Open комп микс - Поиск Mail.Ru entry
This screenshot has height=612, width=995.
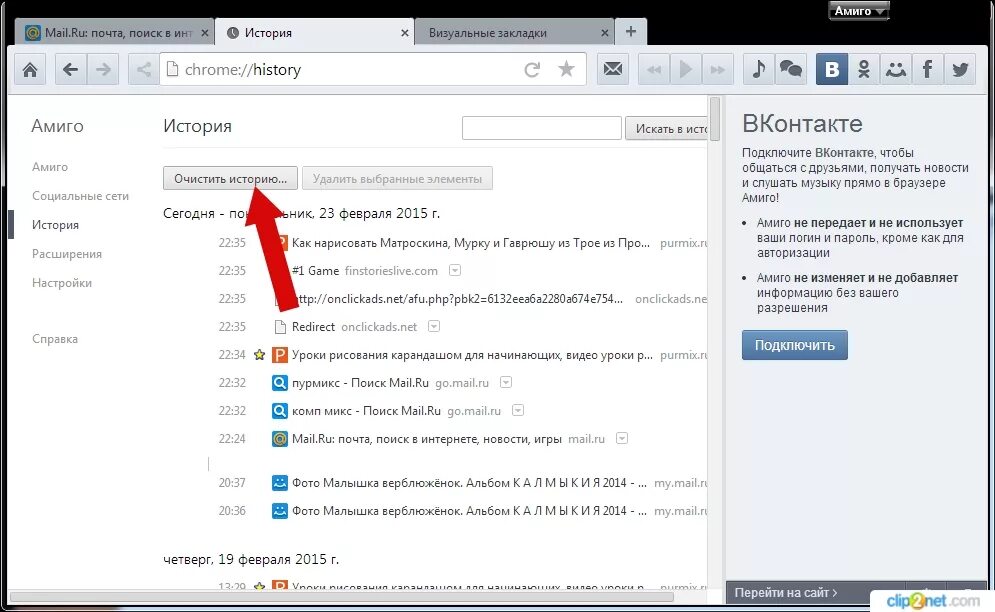[366, 411]
